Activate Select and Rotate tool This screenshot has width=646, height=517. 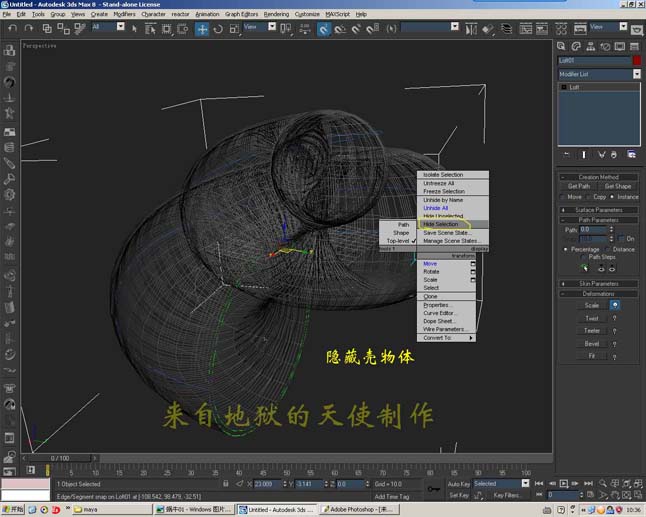point(218,29)
